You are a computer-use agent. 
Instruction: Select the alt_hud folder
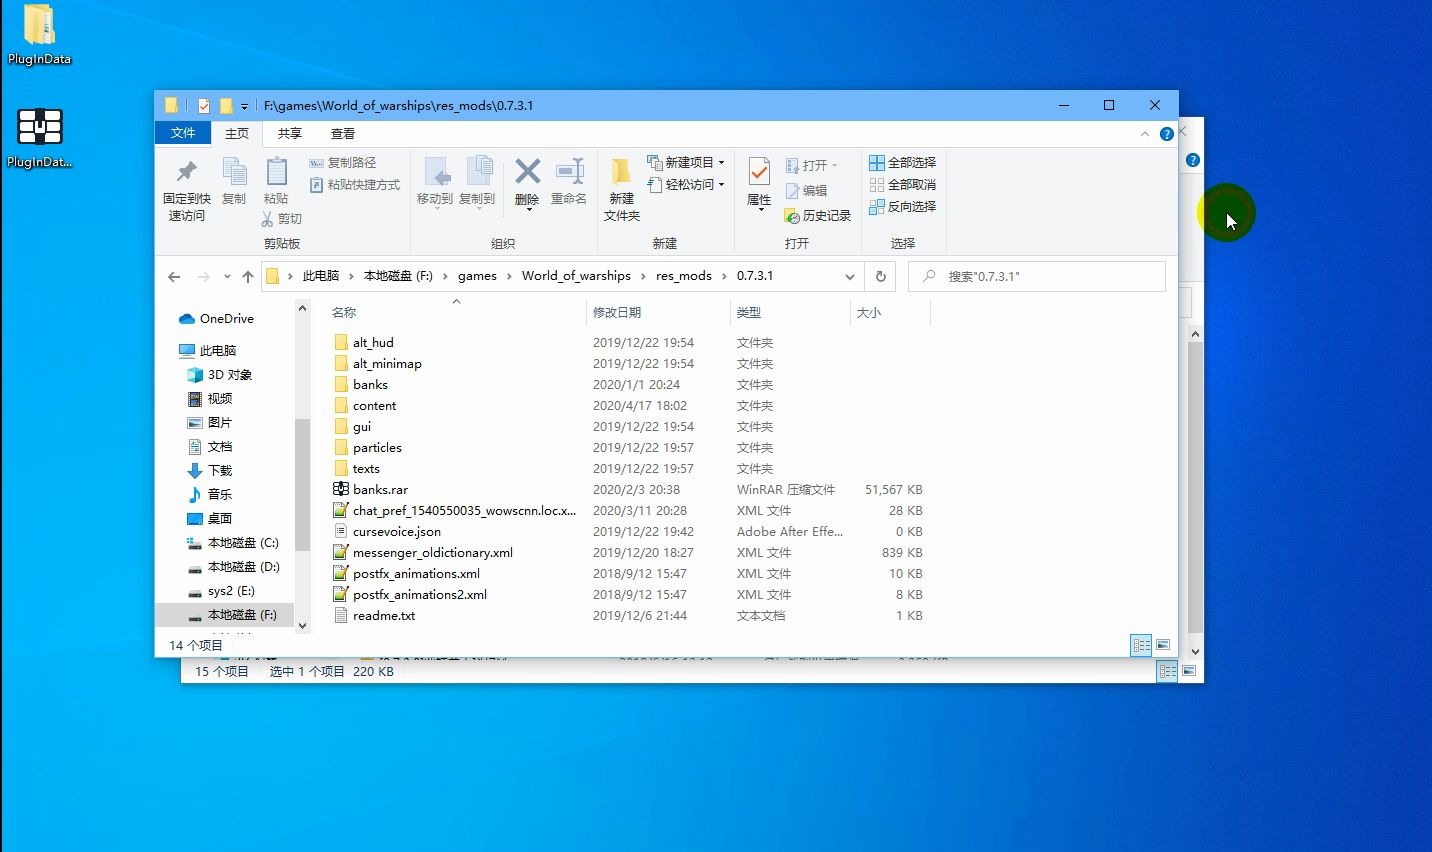click(373, 343)
